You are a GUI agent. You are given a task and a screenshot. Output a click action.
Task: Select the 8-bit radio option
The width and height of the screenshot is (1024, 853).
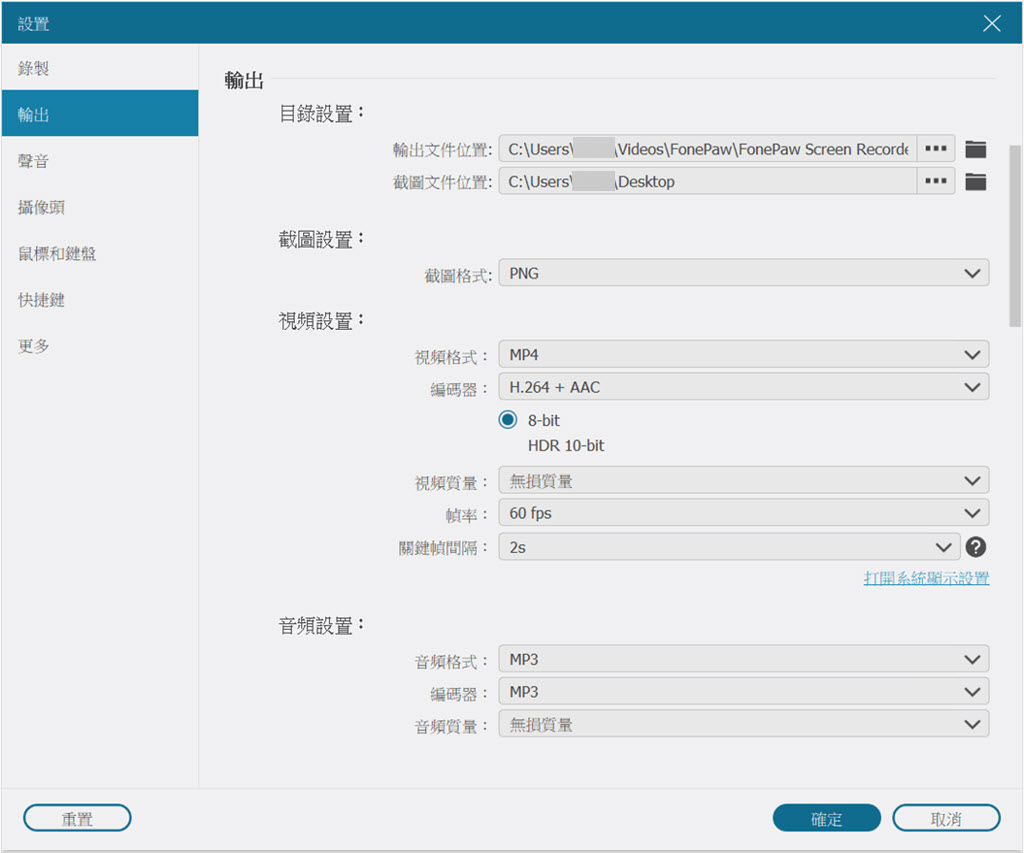coord(507,419)
